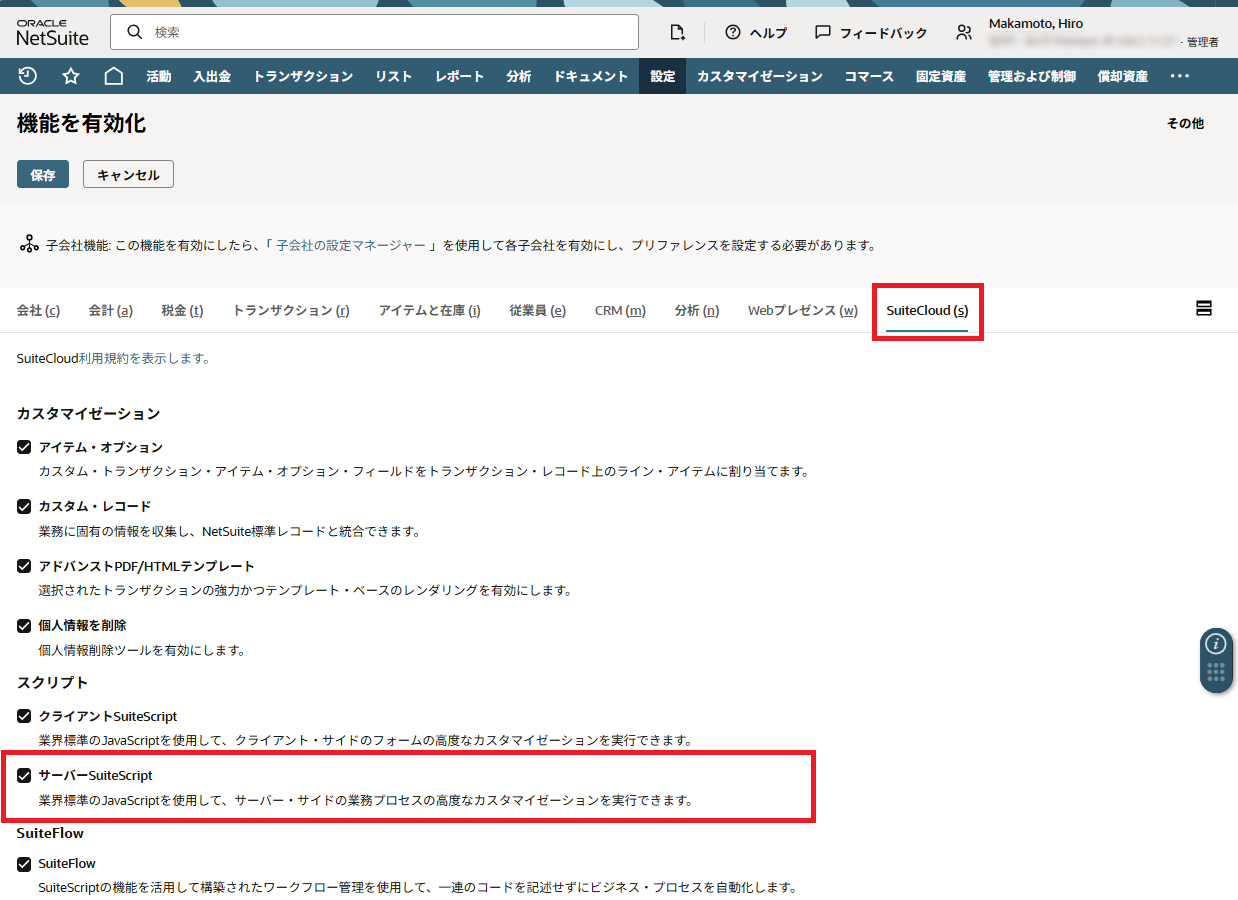Screen dimensions: 1238x900
Task: Open the 償却資産 menu
Action: pyautogui.click(x=1123, y=76)
